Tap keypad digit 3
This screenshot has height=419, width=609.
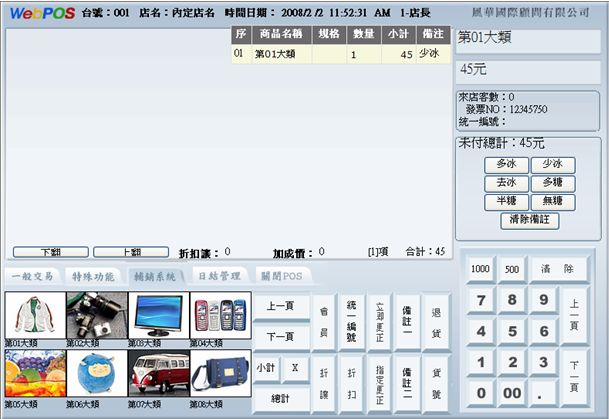tap(544, 362)
